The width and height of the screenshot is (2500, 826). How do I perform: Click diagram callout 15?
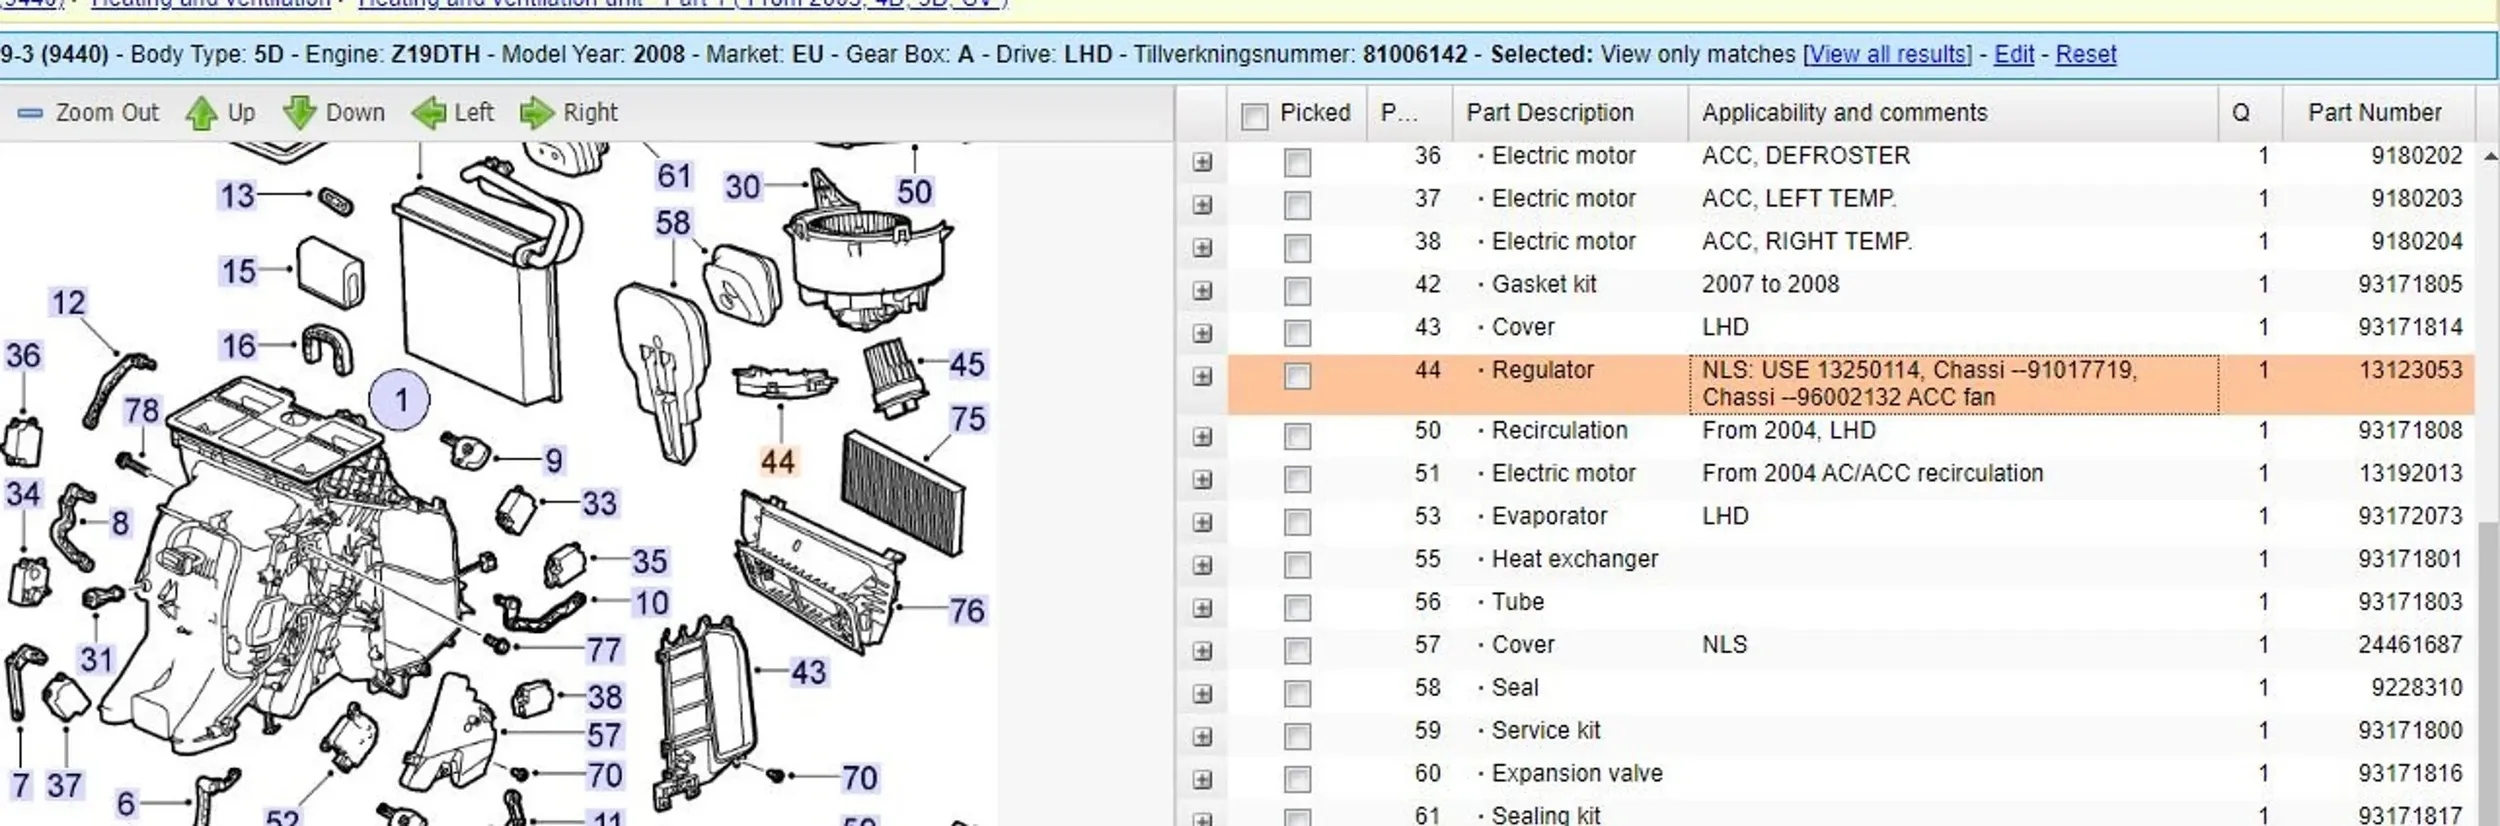pyautogui.click(x=238, y=271)
